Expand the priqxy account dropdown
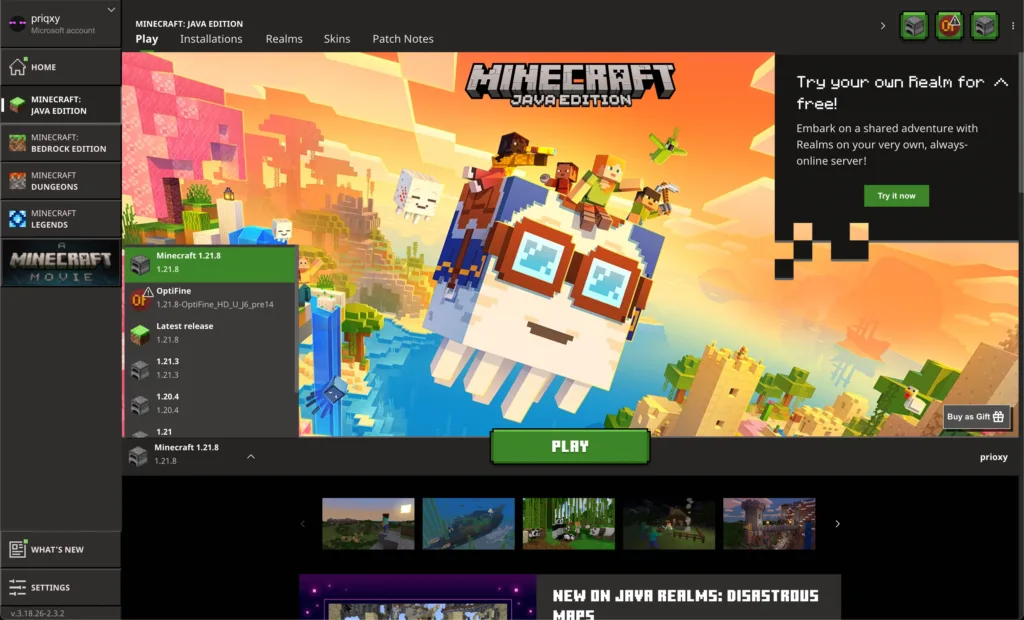The height and width of the screenshot is (620, 1024). tap(111, 11)
